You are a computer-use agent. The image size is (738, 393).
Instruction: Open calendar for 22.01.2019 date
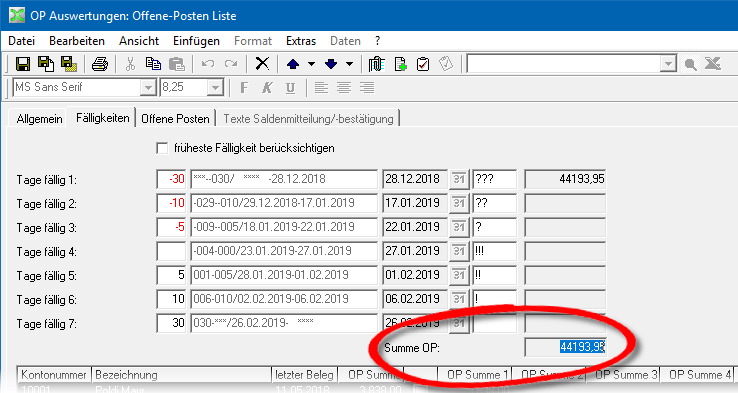tap(459, 227)
